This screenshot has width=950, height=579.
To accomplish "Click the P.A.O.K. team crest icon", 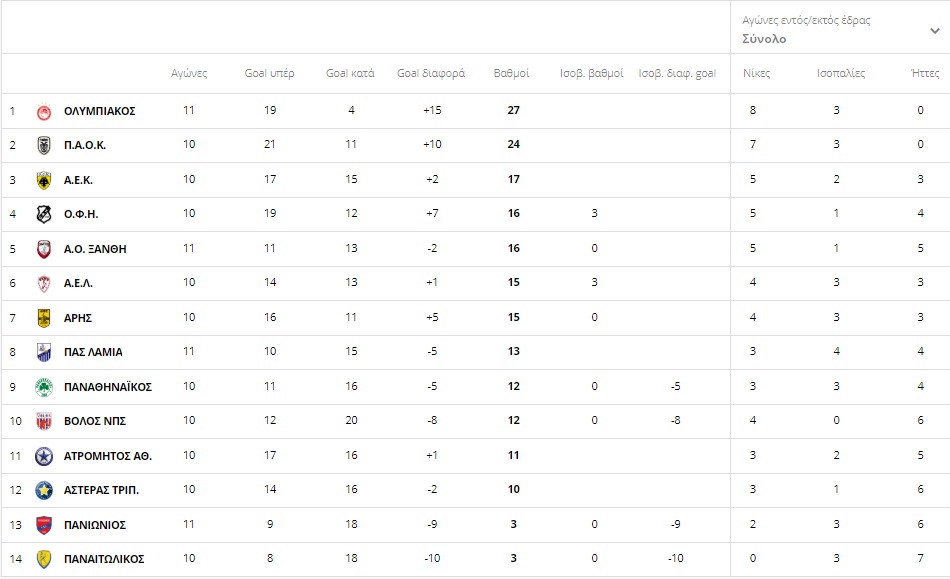I will tap(44, 145).
